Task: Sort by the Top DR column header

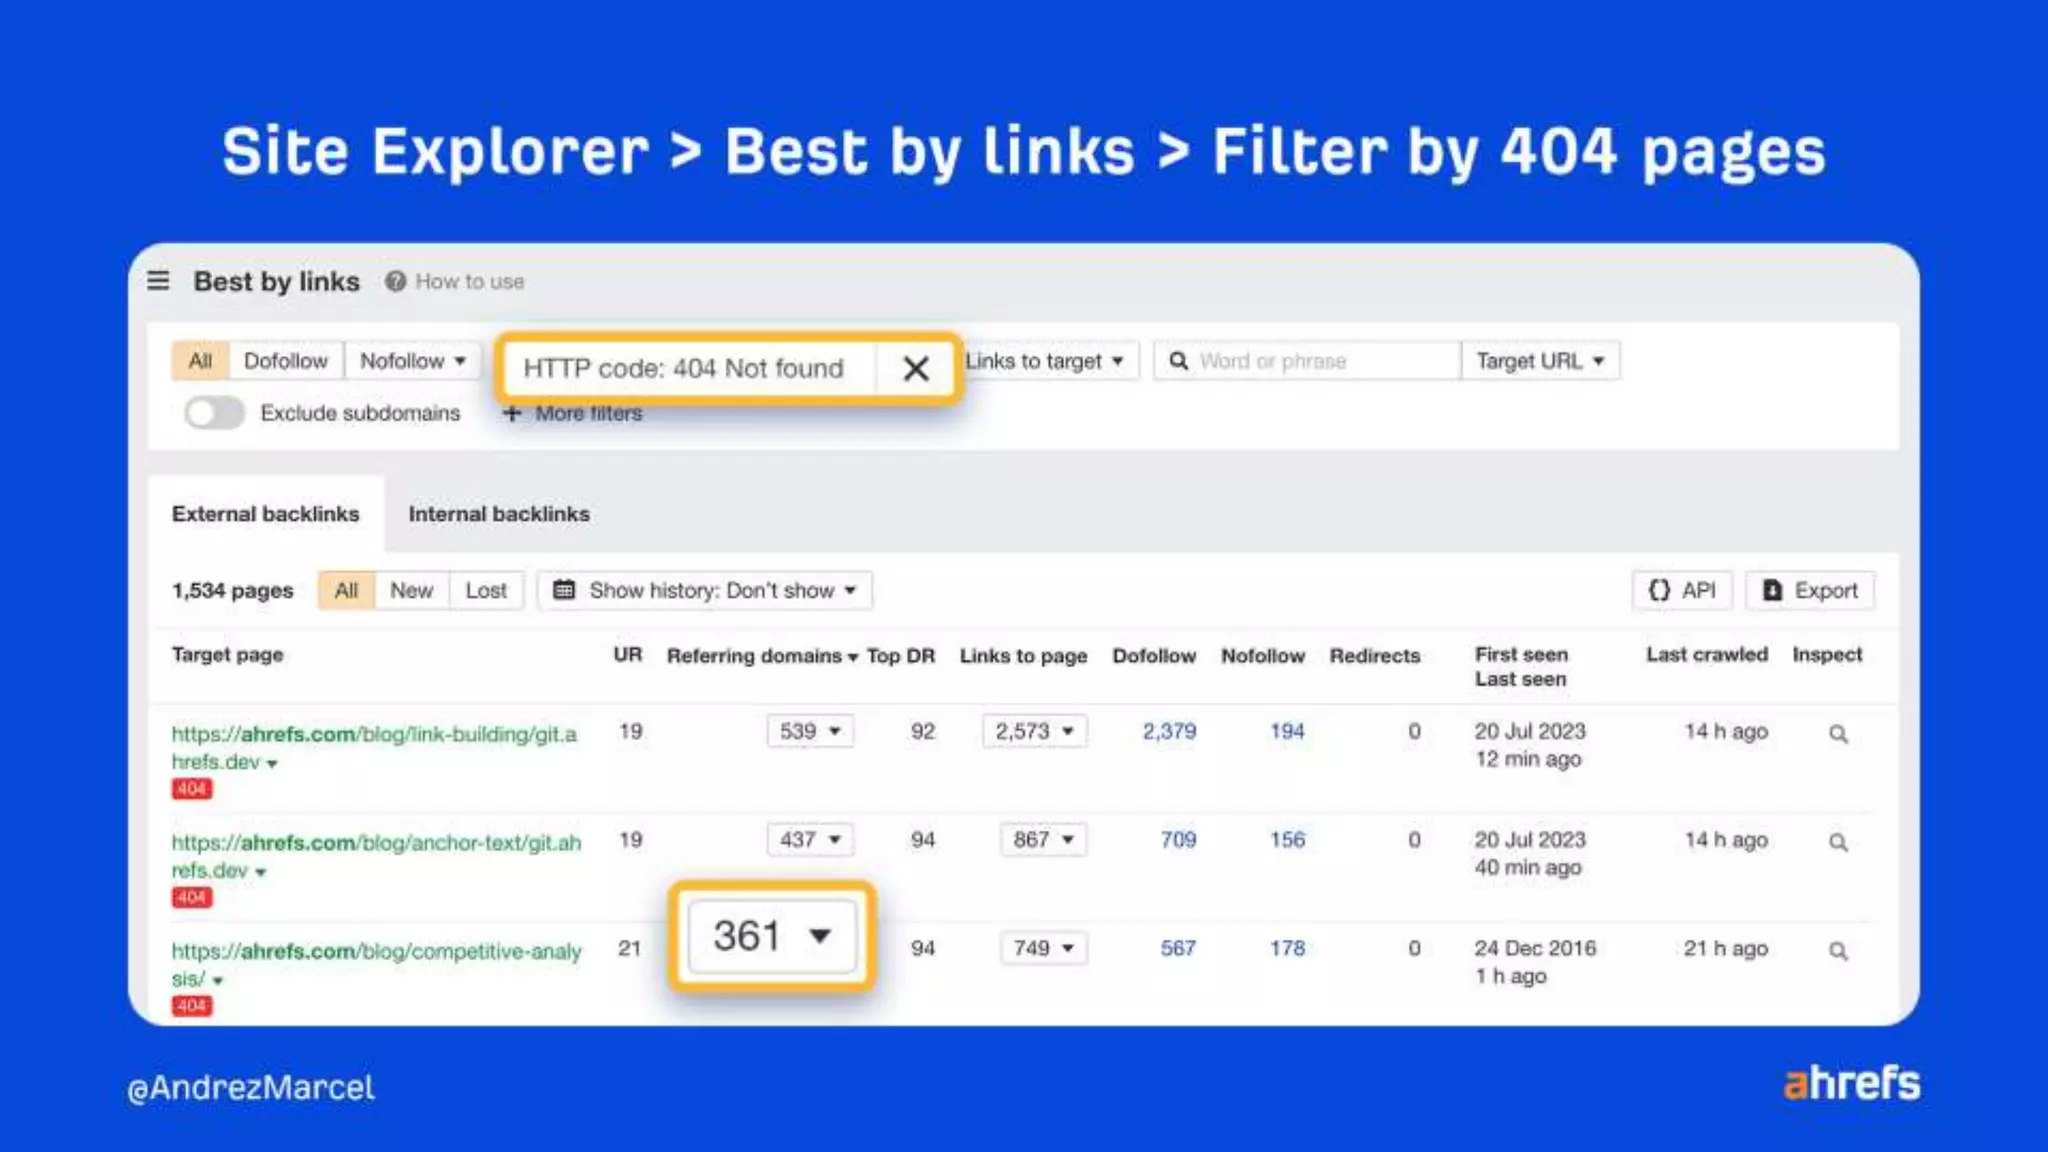Action: [901, 656]
